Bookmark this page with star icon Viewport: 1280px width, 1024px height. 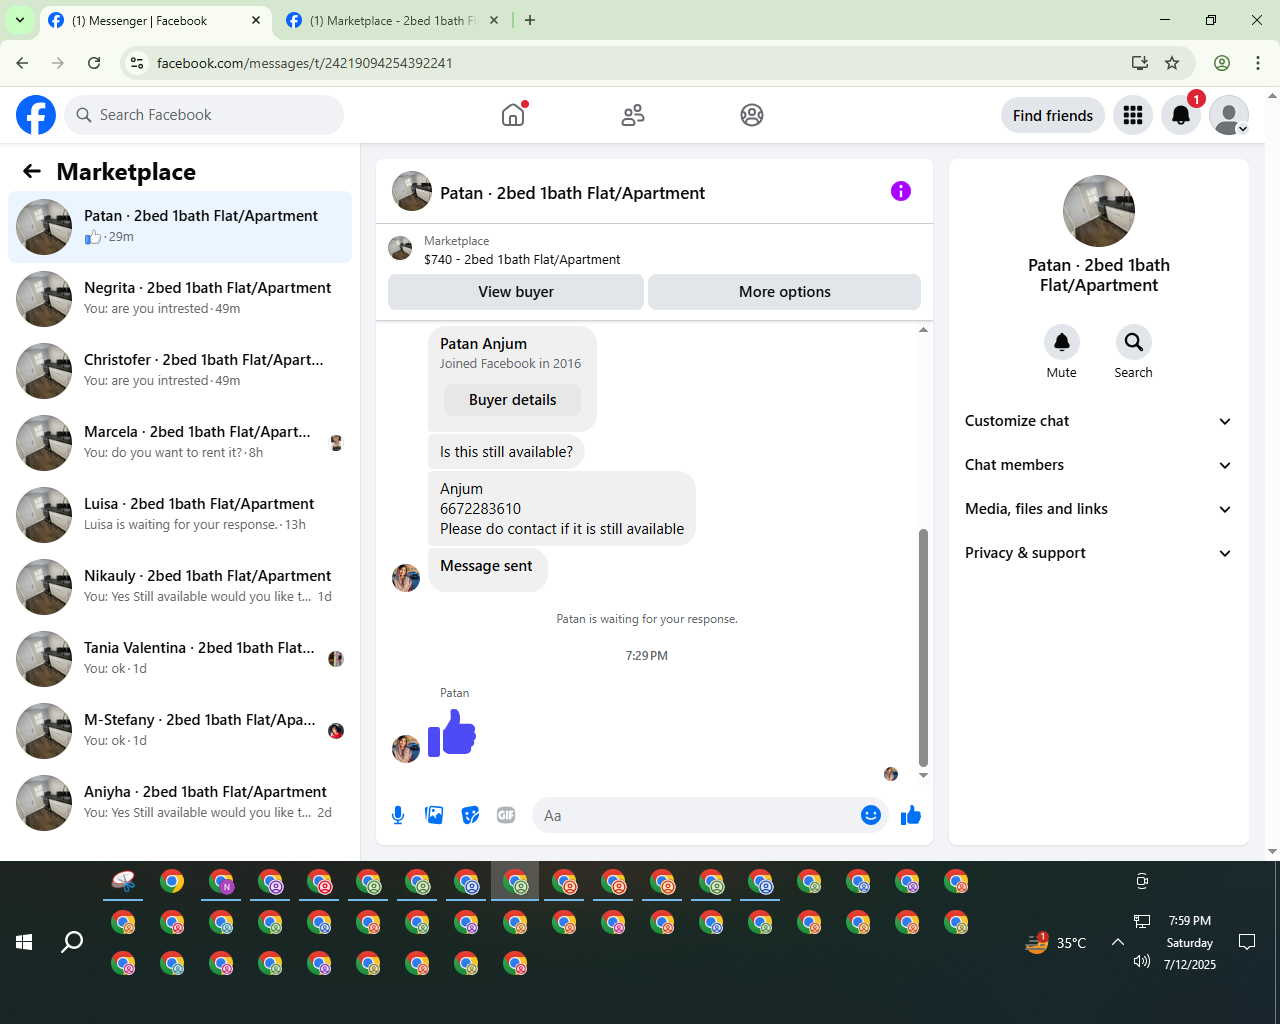pos(1172,63)
